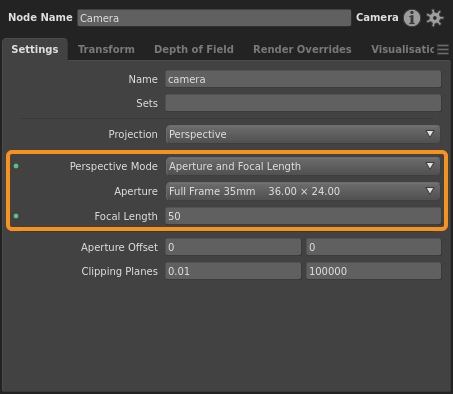Click the far Clipping Planes field 100000
Viewport: 453px width, 394px height.
[374, 271]
